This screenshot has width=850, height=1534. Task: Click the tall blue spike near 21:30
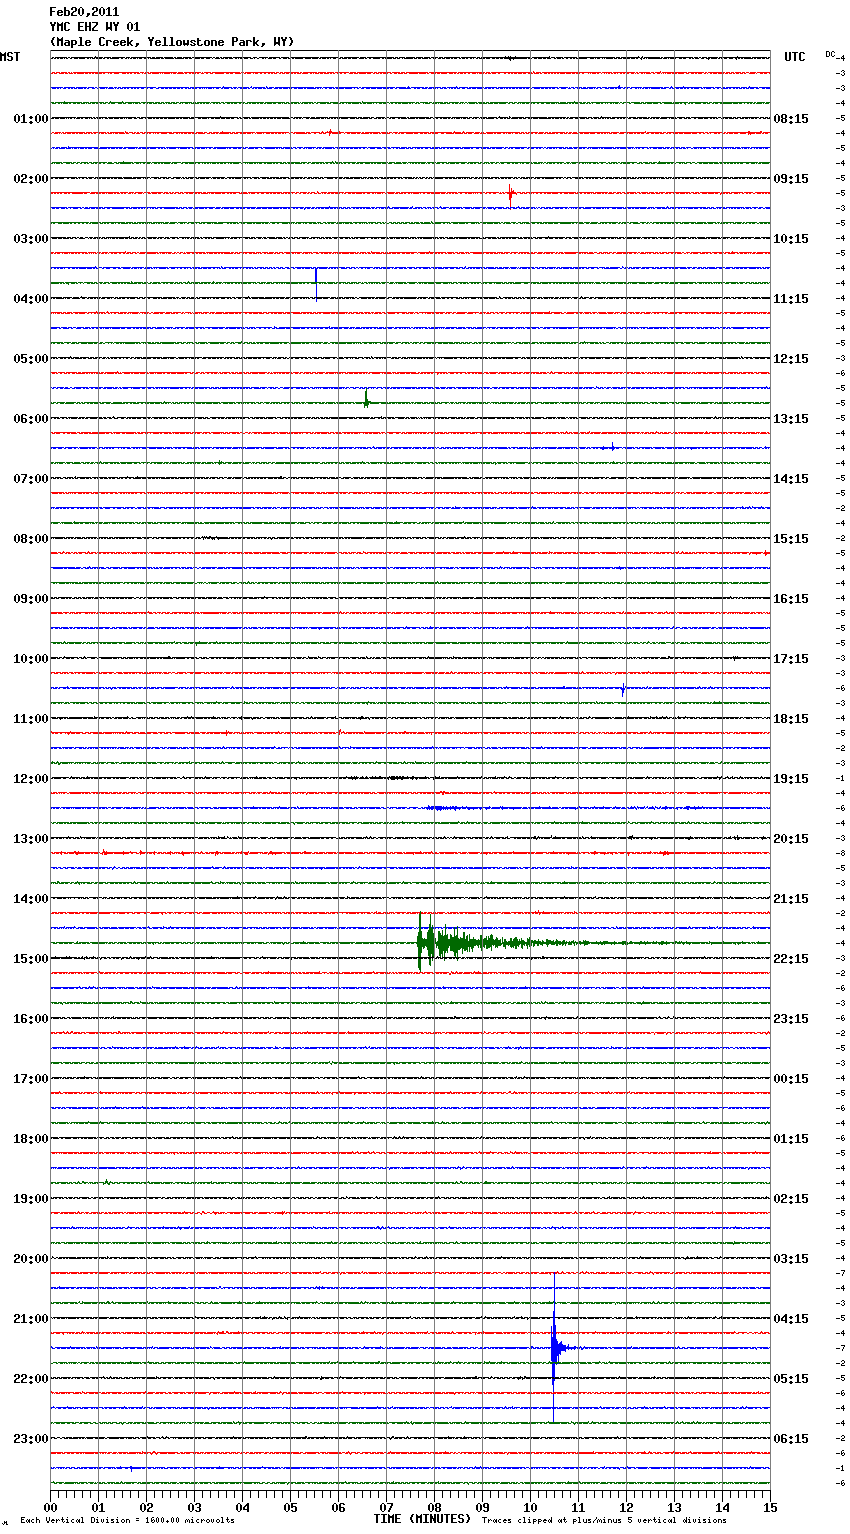(554, 1348)
